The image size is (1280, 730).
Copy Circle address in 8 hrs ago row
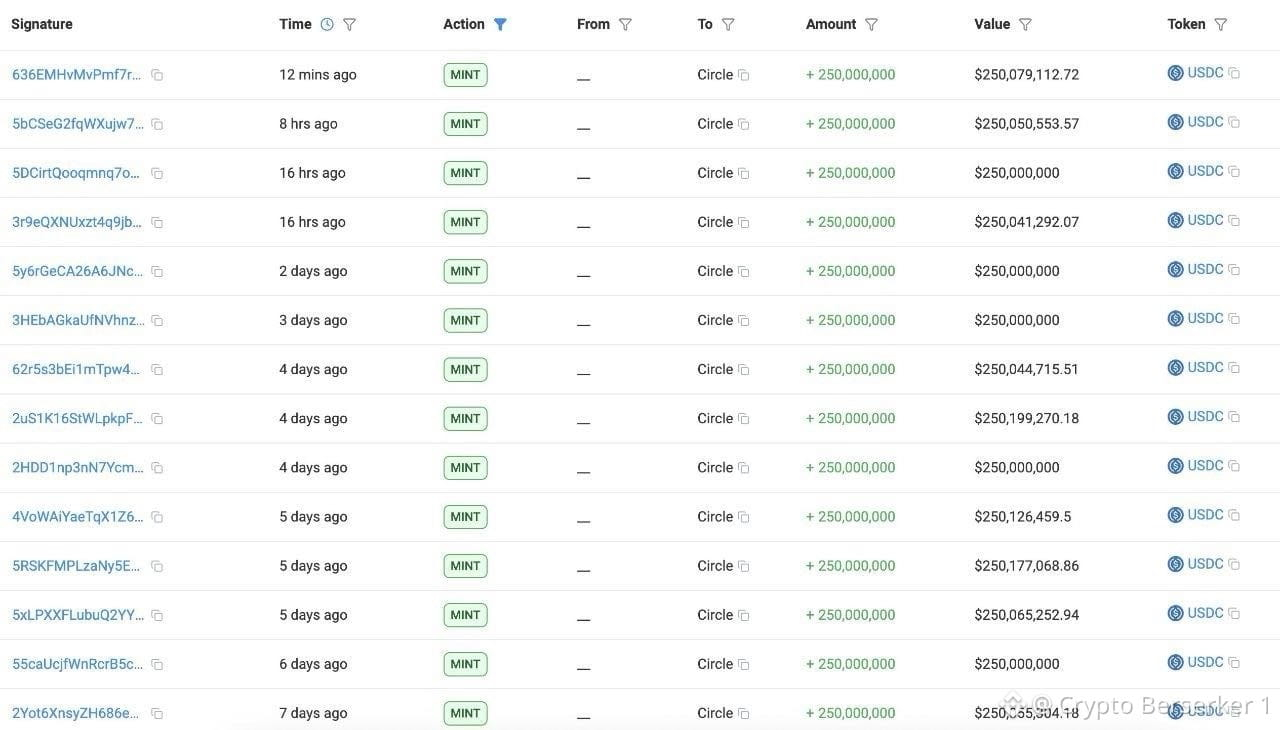tap(743, 124)
